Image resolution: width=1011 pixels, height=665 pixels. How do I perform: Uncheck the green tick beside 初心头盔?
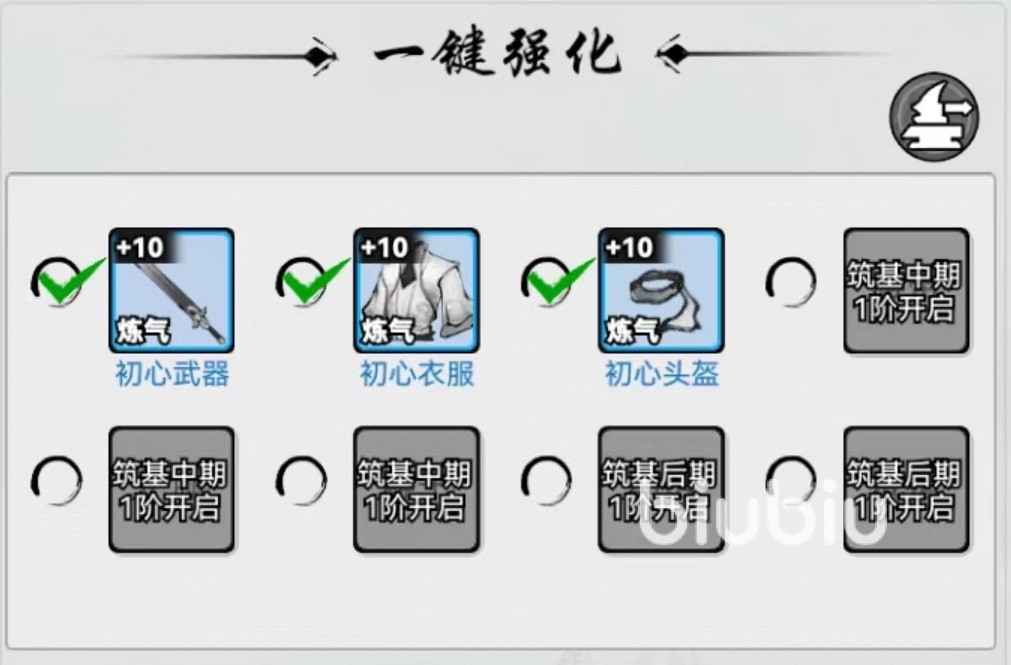coord(555,281)
